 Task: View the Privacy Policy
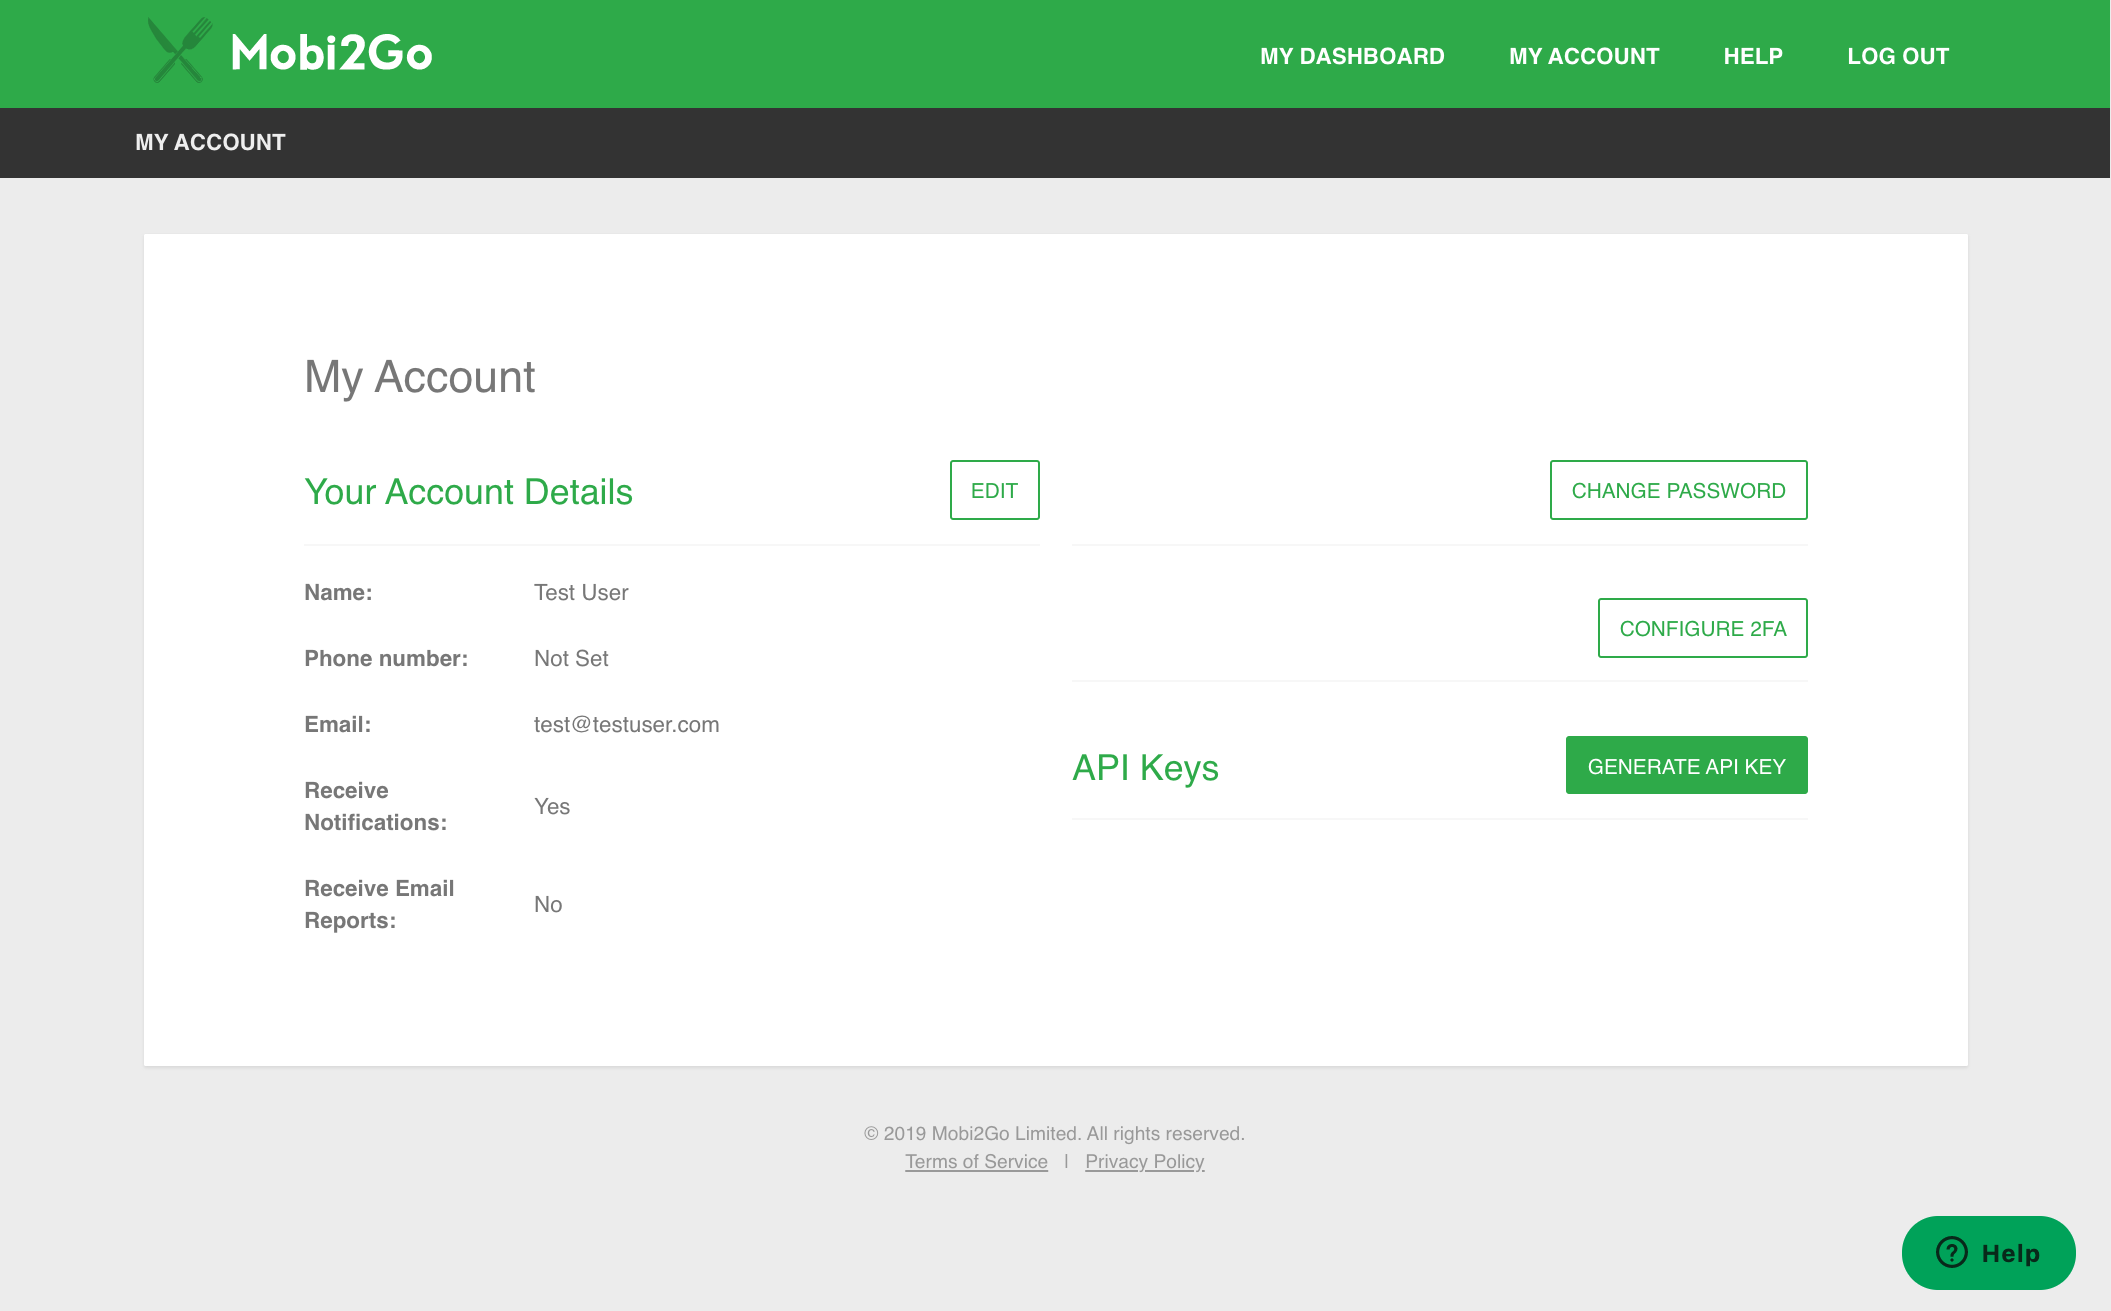point(1145,1161)
